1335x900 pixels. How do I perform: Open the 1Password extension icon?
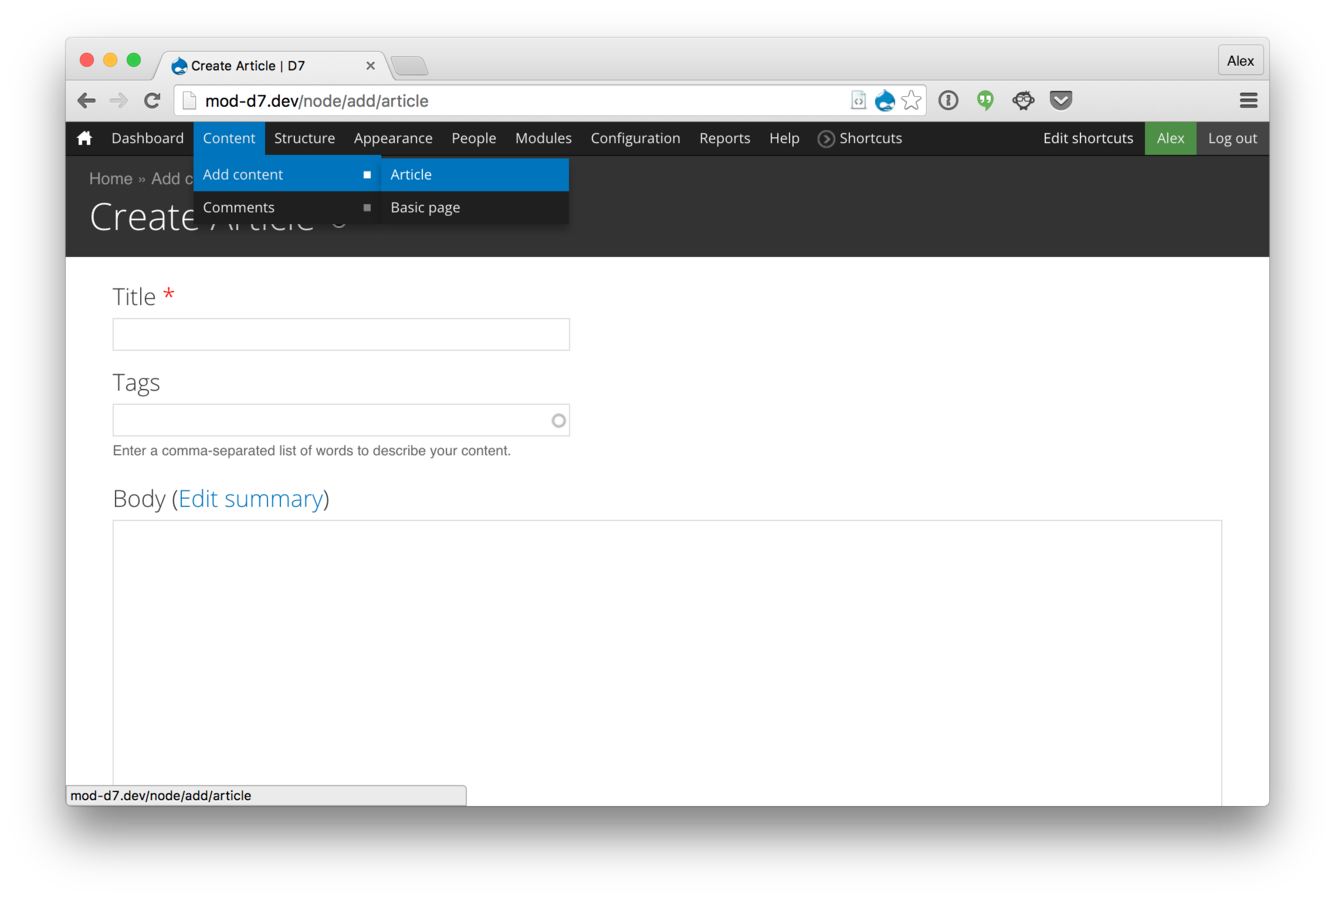(x=948, y=100)
